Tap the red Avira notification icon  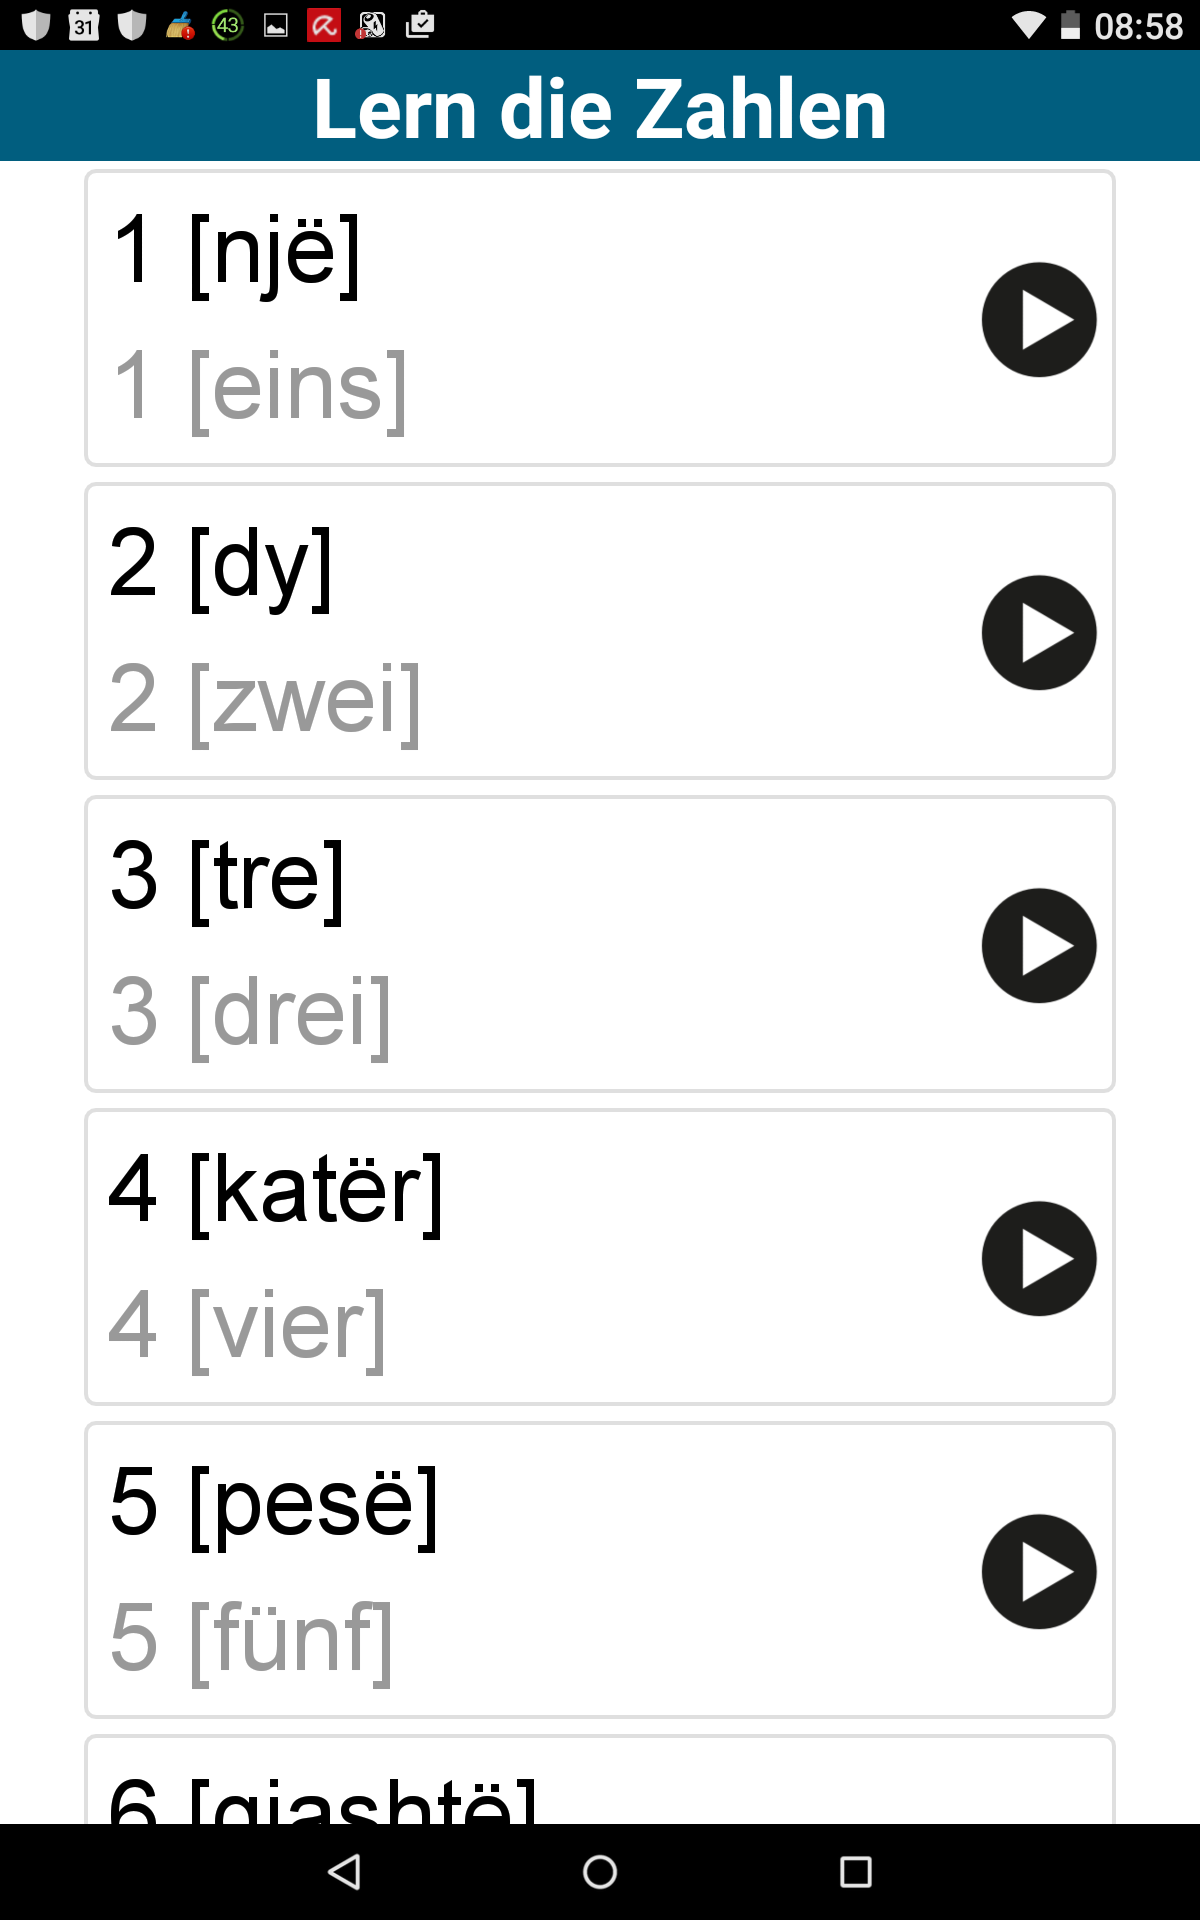click(x=324, y=25)
